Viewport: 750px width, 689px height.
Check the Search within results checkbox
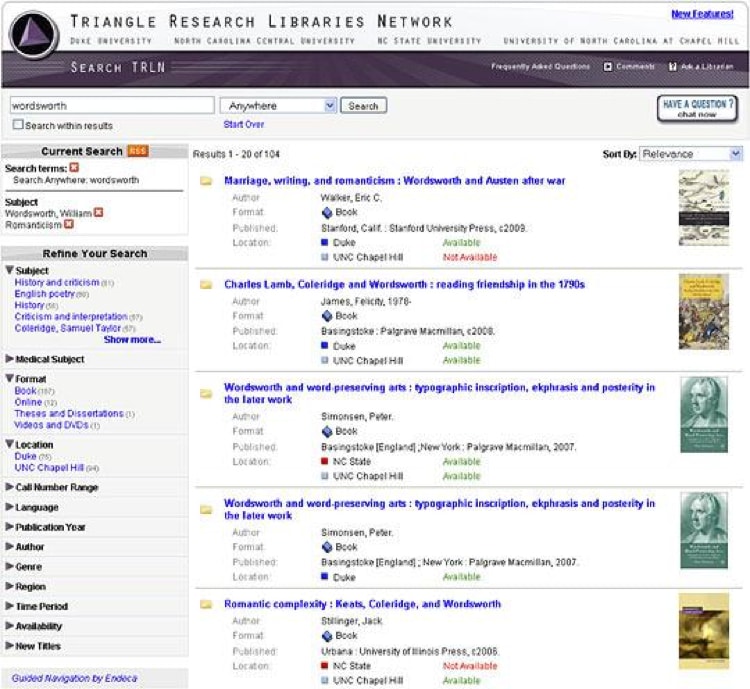pos(18,124)
